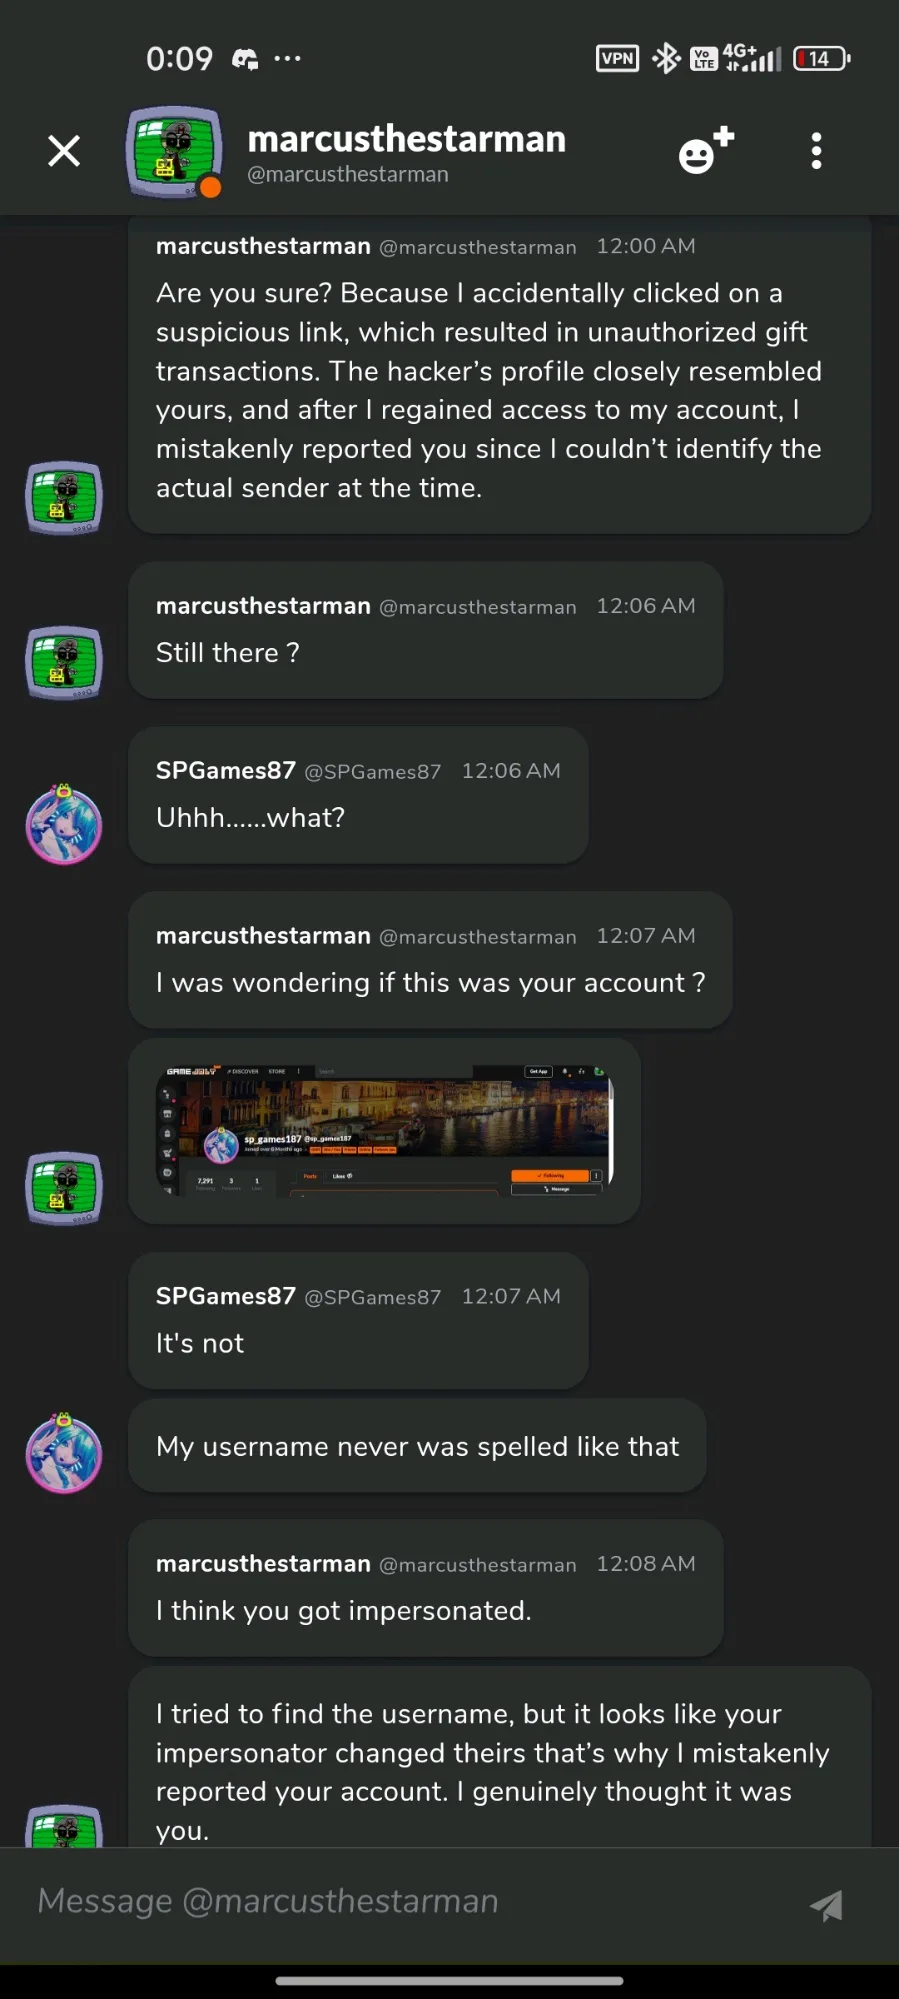
Task: Open the three-dot more options menu
Action: (816, 151)
